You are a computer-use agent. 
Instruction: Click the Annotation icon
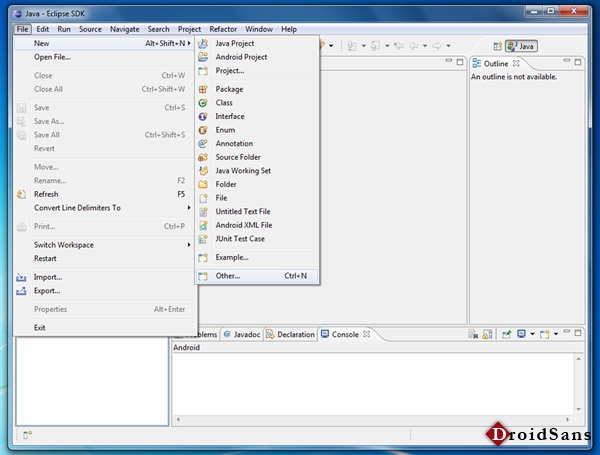203,144
